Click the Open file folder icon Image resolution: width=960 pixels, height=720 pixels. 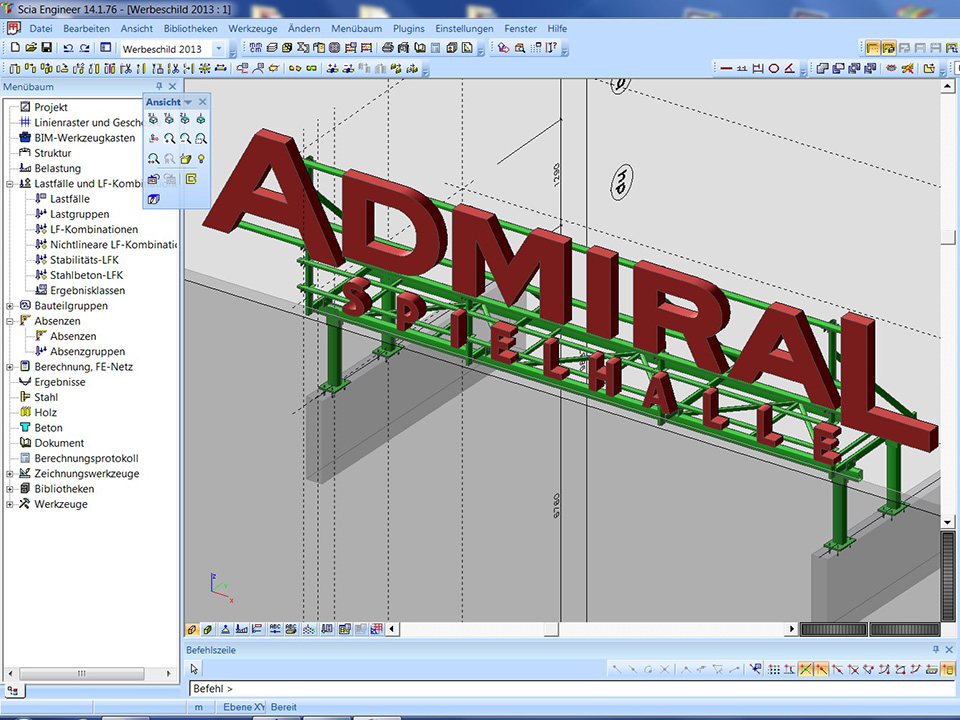[31, 47]
